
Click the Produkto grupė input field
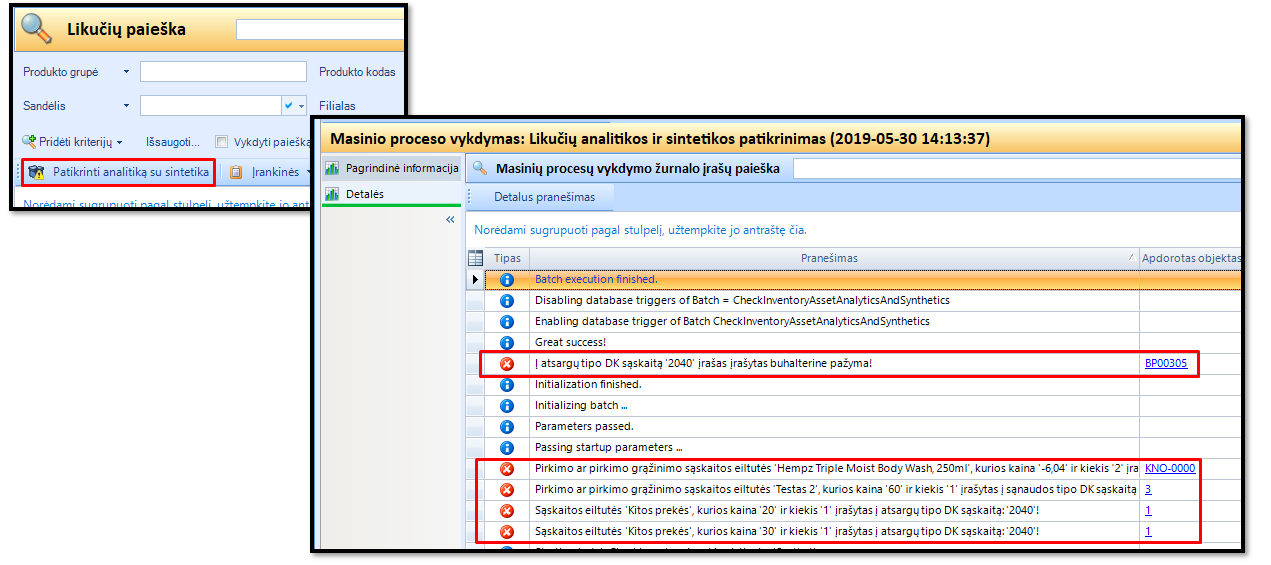223,72
